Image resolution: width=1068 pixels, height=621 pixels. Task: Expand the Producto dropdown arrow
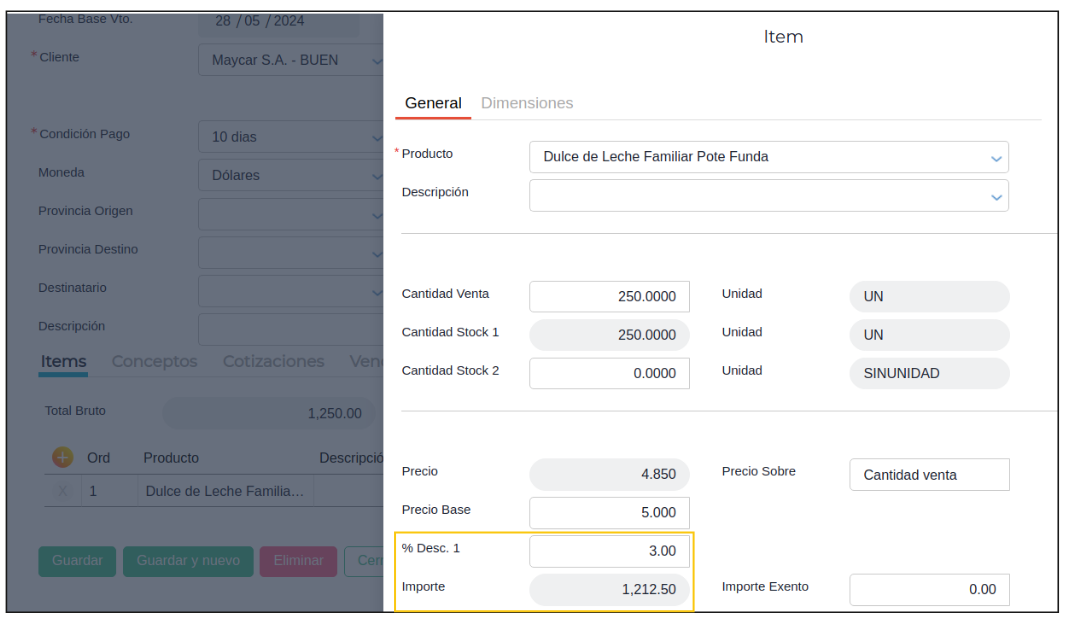pos(996,158)
